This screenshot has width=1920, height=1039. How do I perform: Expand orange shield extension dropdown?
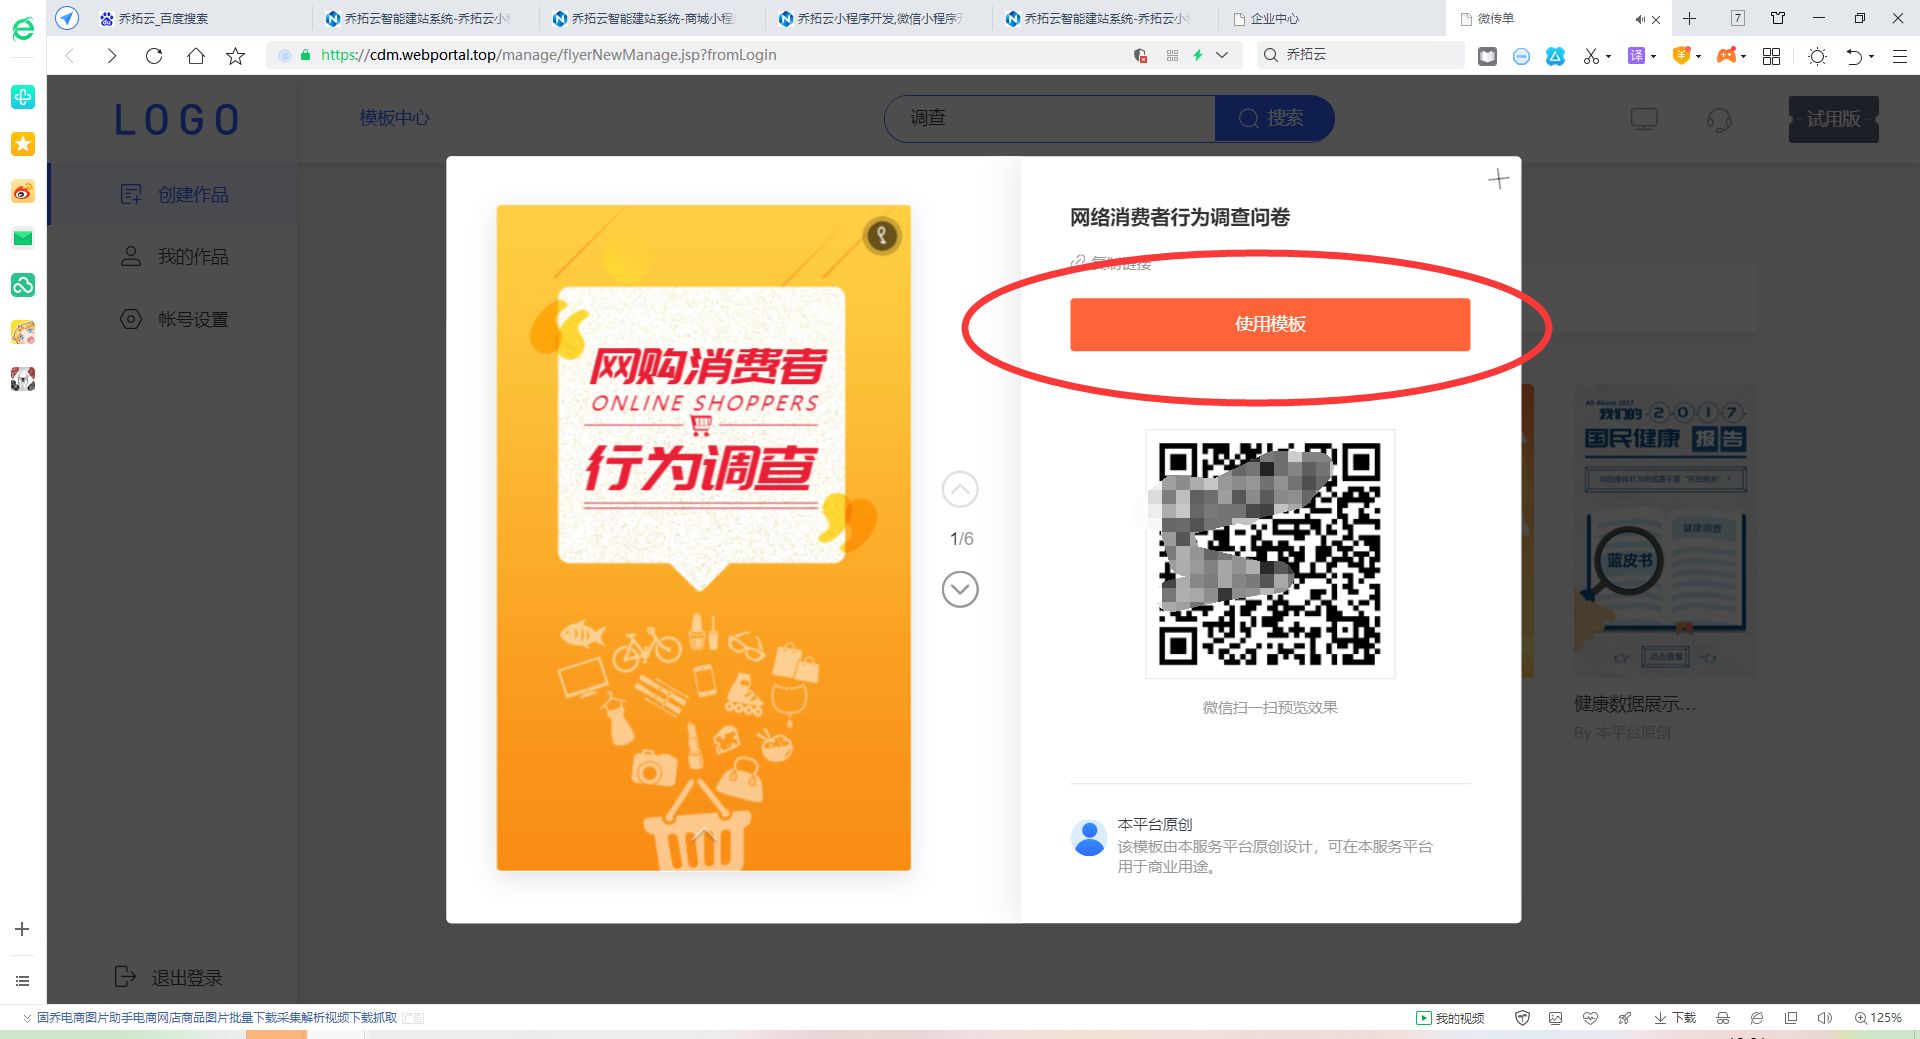(1698, 57)
